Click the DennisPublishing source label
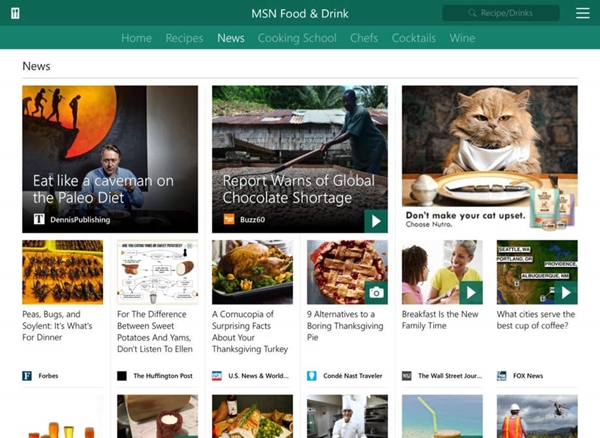The height and width of the screenshot is (438, 600). [x=80, y=220]
